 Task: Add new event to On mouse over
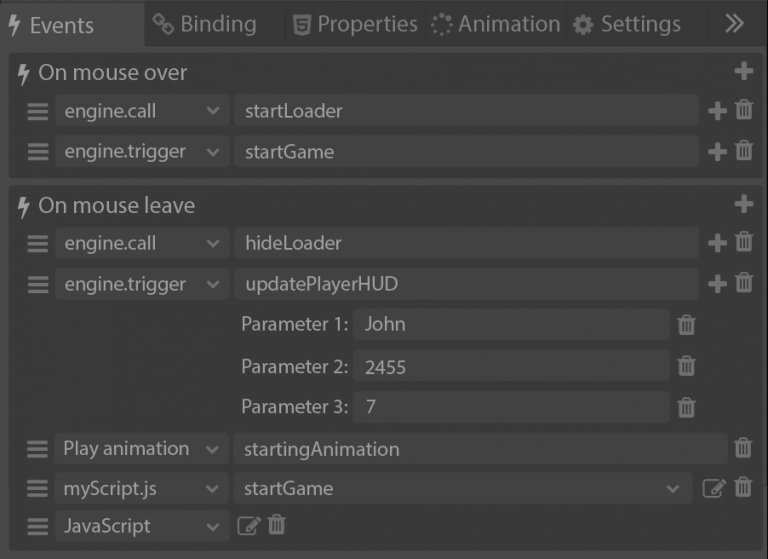tap(743, 71)
